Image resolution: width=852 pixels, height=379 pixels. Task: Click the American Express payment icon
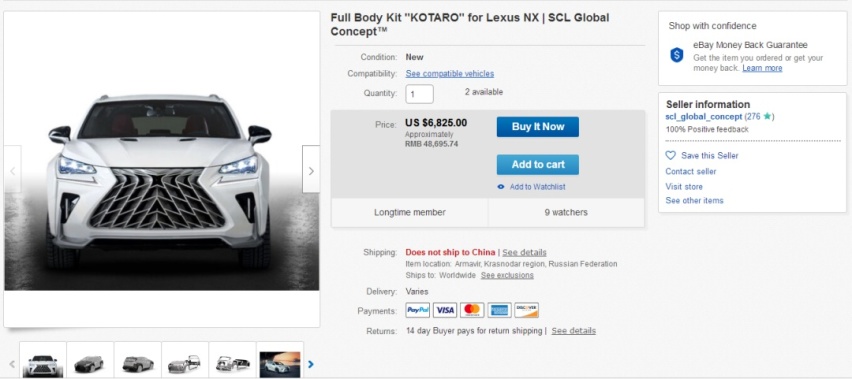coord(499,310)
